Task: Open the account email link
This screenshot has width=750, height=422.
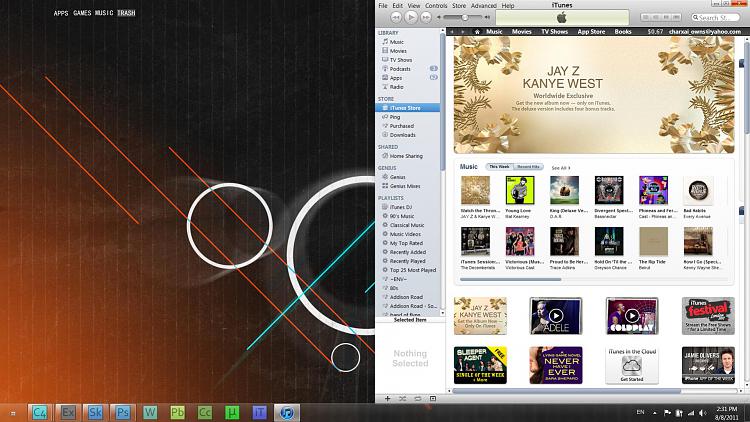Action: [705, 32]
